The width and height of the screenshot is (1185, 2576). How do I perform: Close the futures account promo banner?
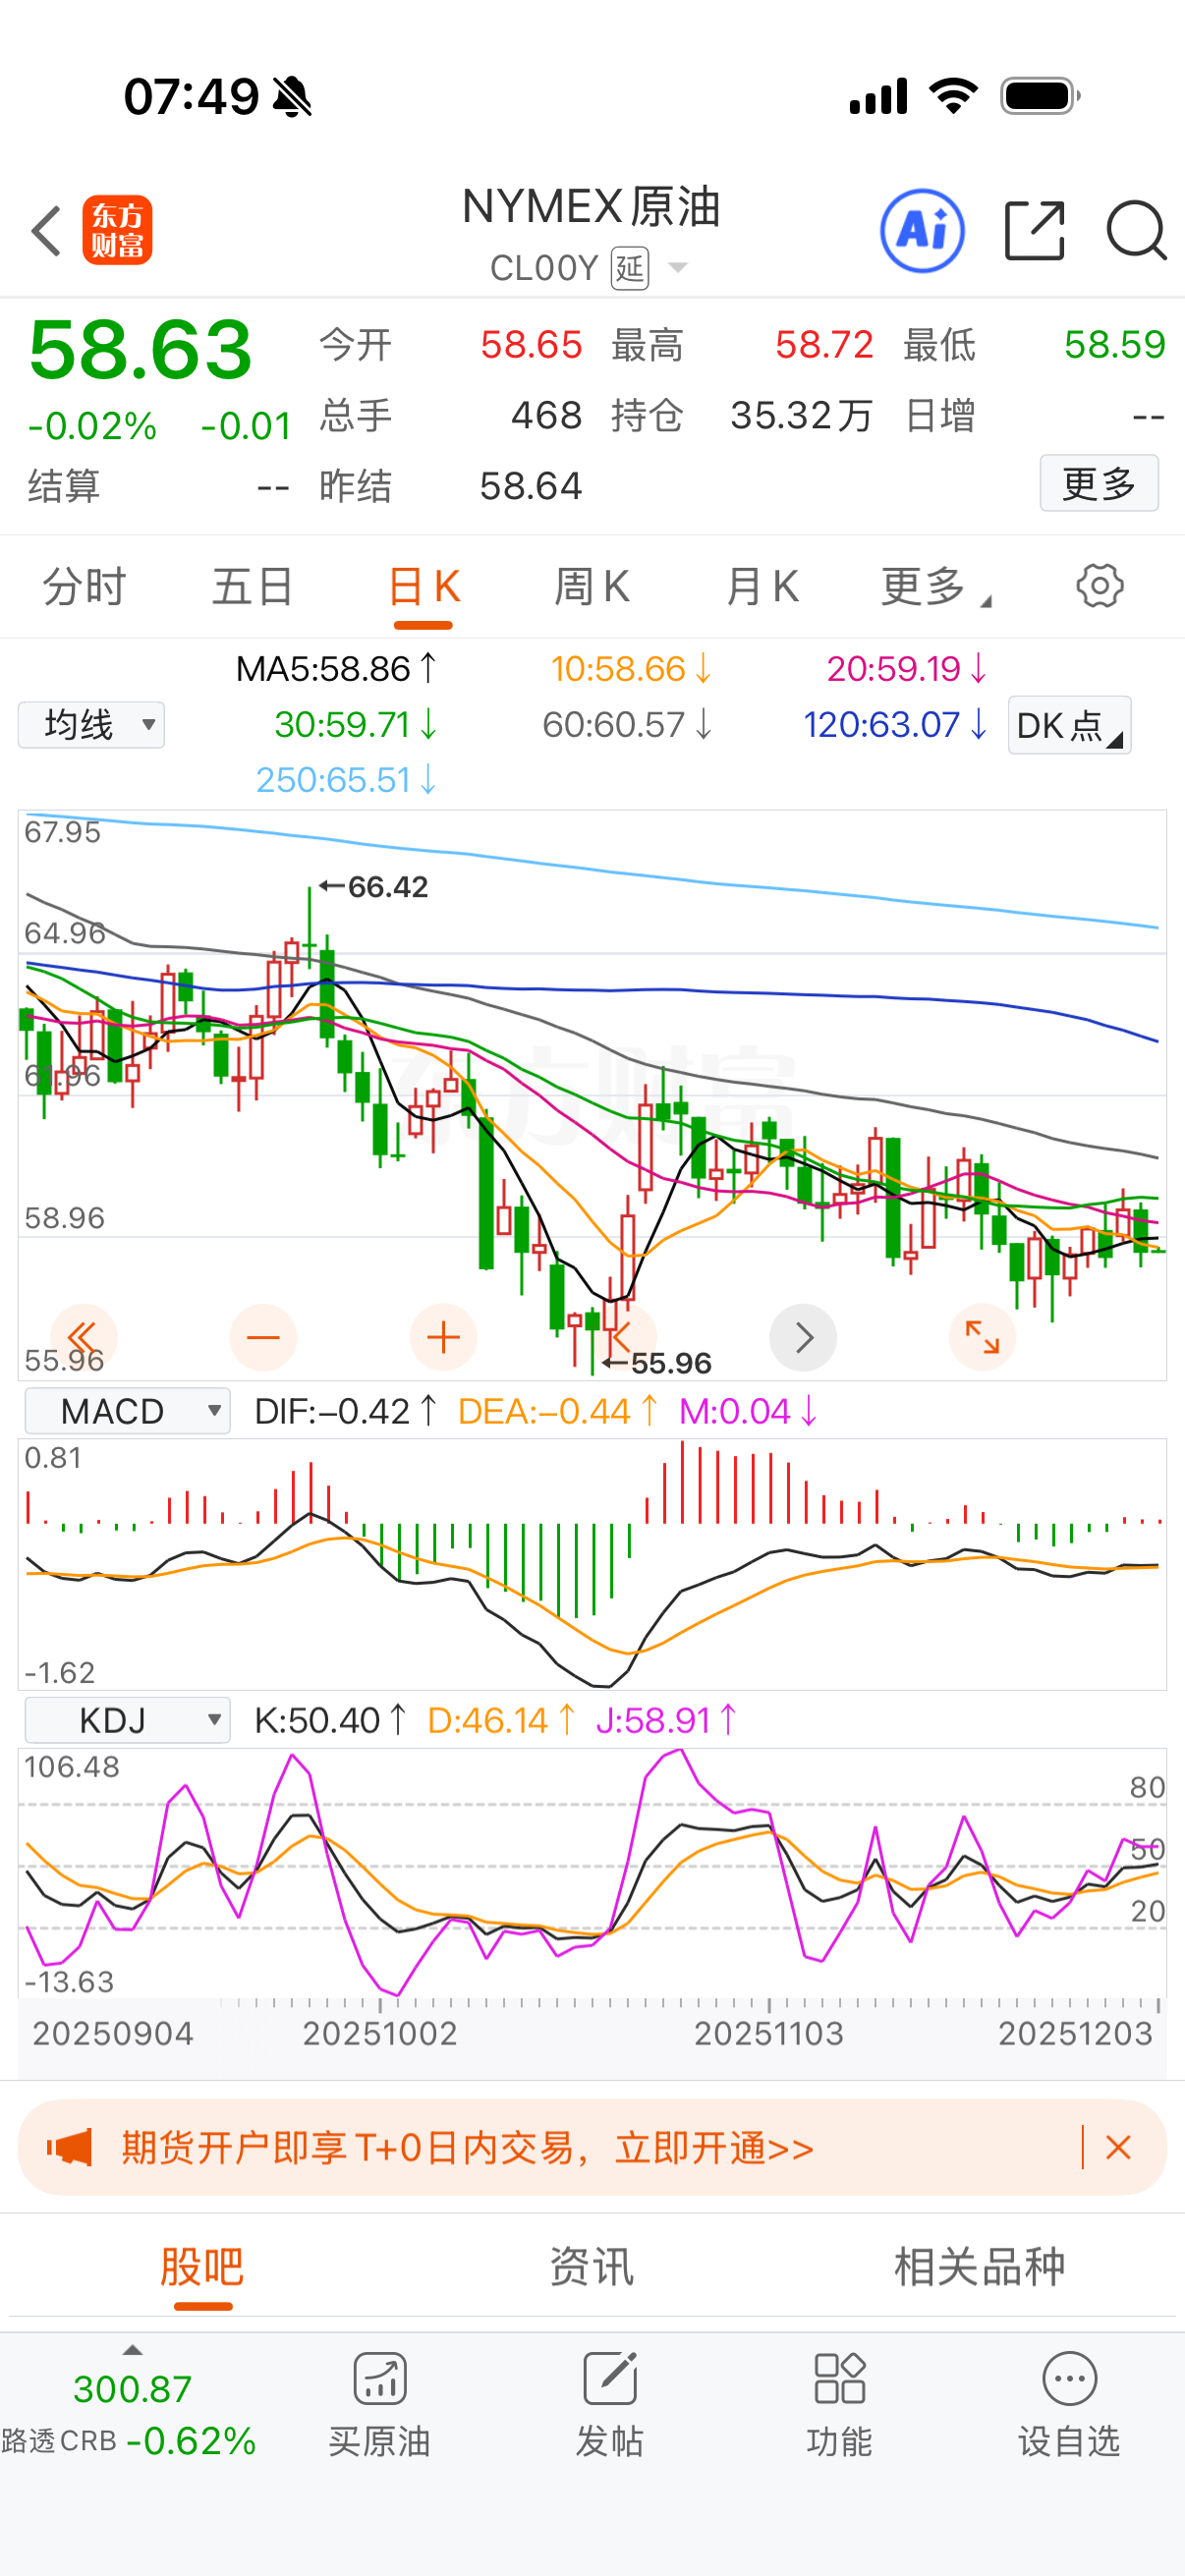(1119, 2148)
